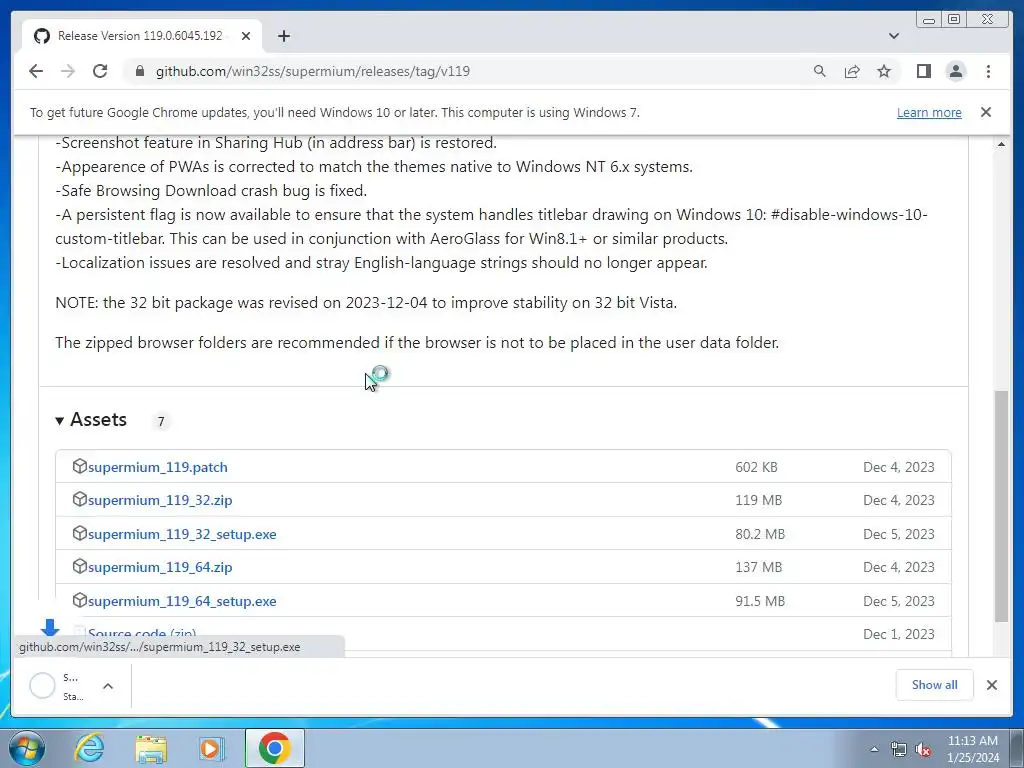View site information lock icon
Viewport: 1024px width, 768px height.
pos(139,71)
